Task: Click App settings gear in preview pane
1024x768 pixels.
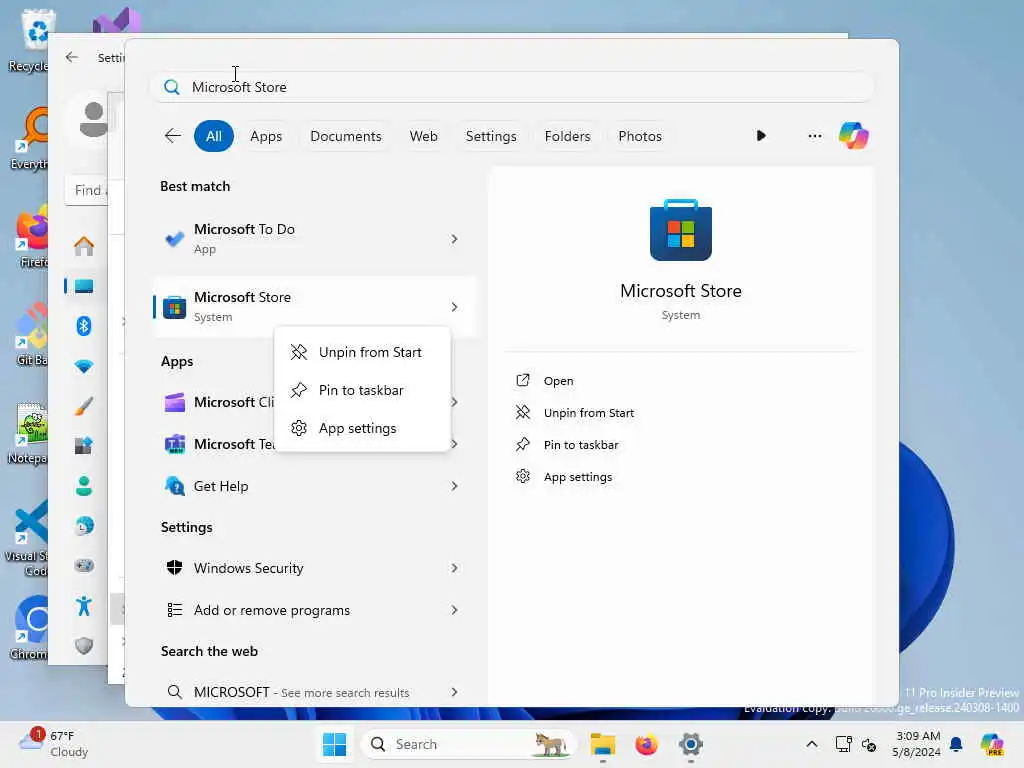Action: tap(522, 477)
